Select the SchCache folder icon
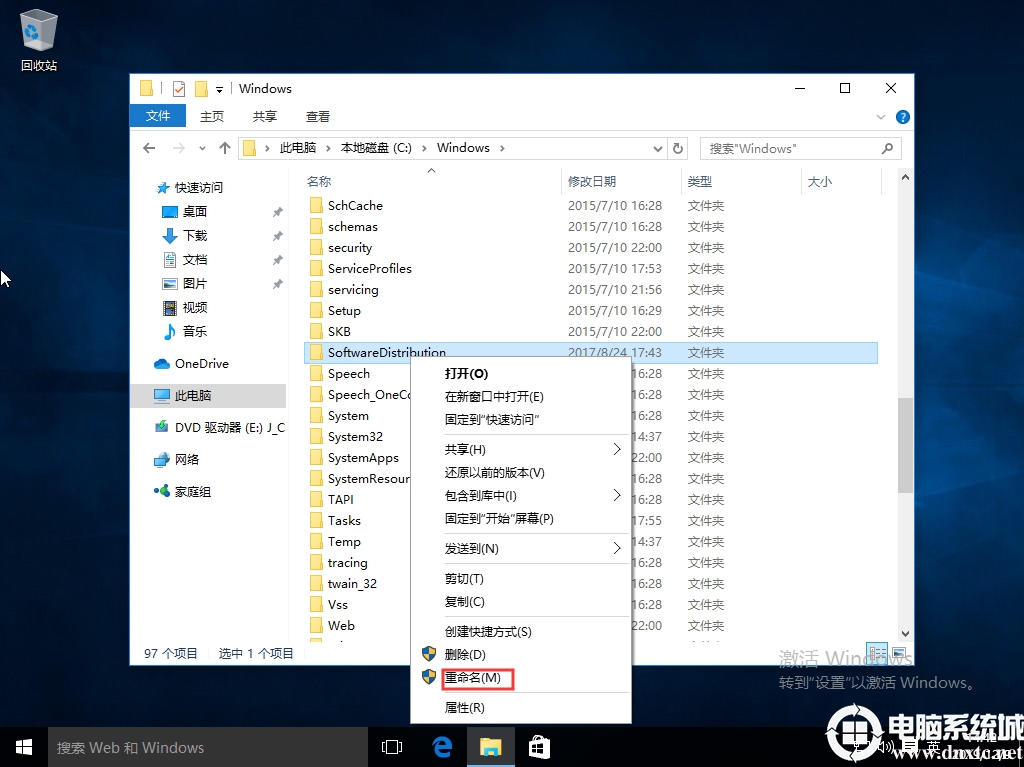 pyautogui.click(x=316, y=206)
